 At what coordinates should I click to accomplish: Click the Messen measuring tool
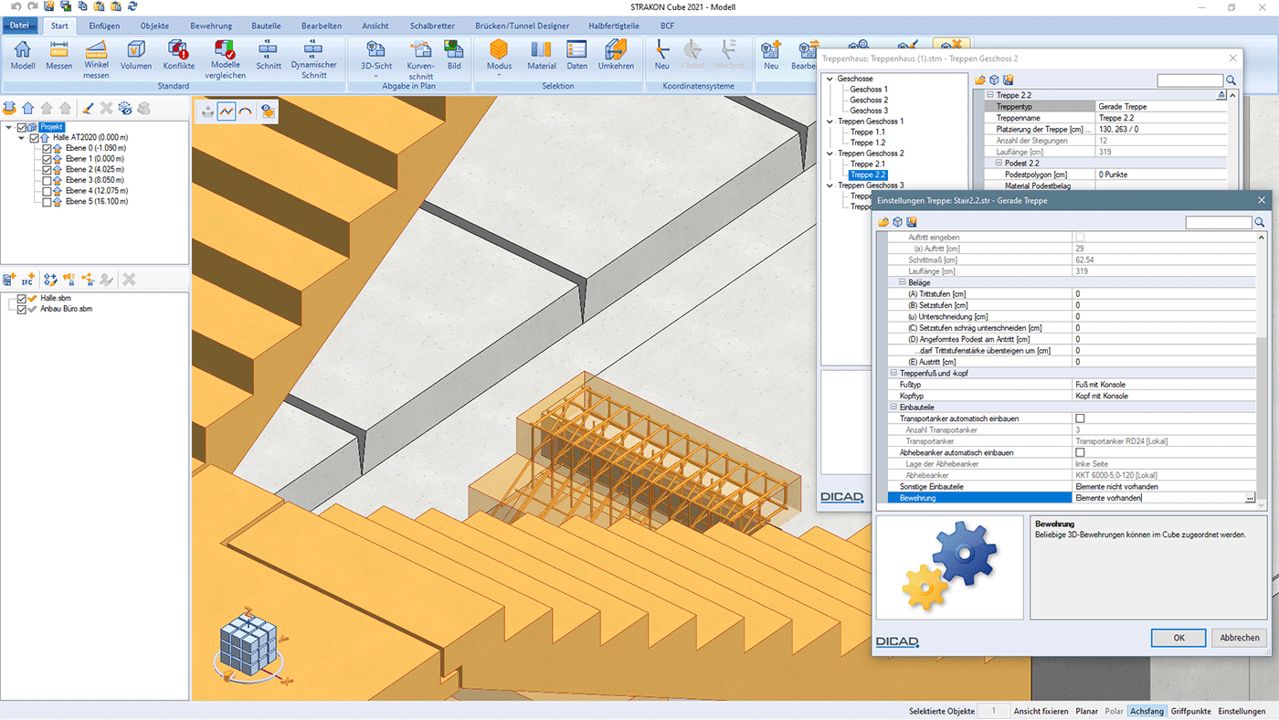(x=59, y=55)
